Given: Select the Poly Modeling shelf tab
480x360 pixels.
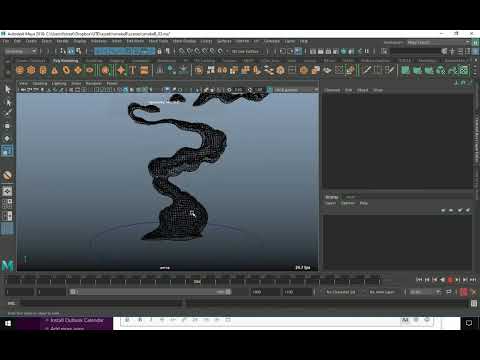Looking at the screenshot, I should pos(65,61).
